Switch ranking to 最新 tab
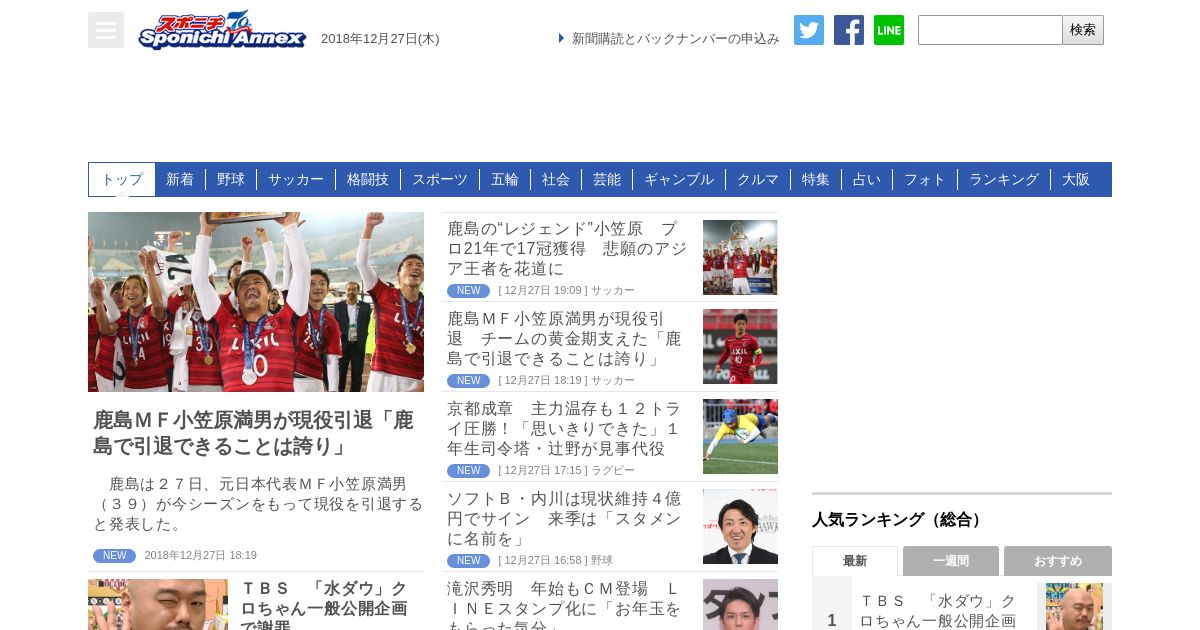 click(855, 561)
